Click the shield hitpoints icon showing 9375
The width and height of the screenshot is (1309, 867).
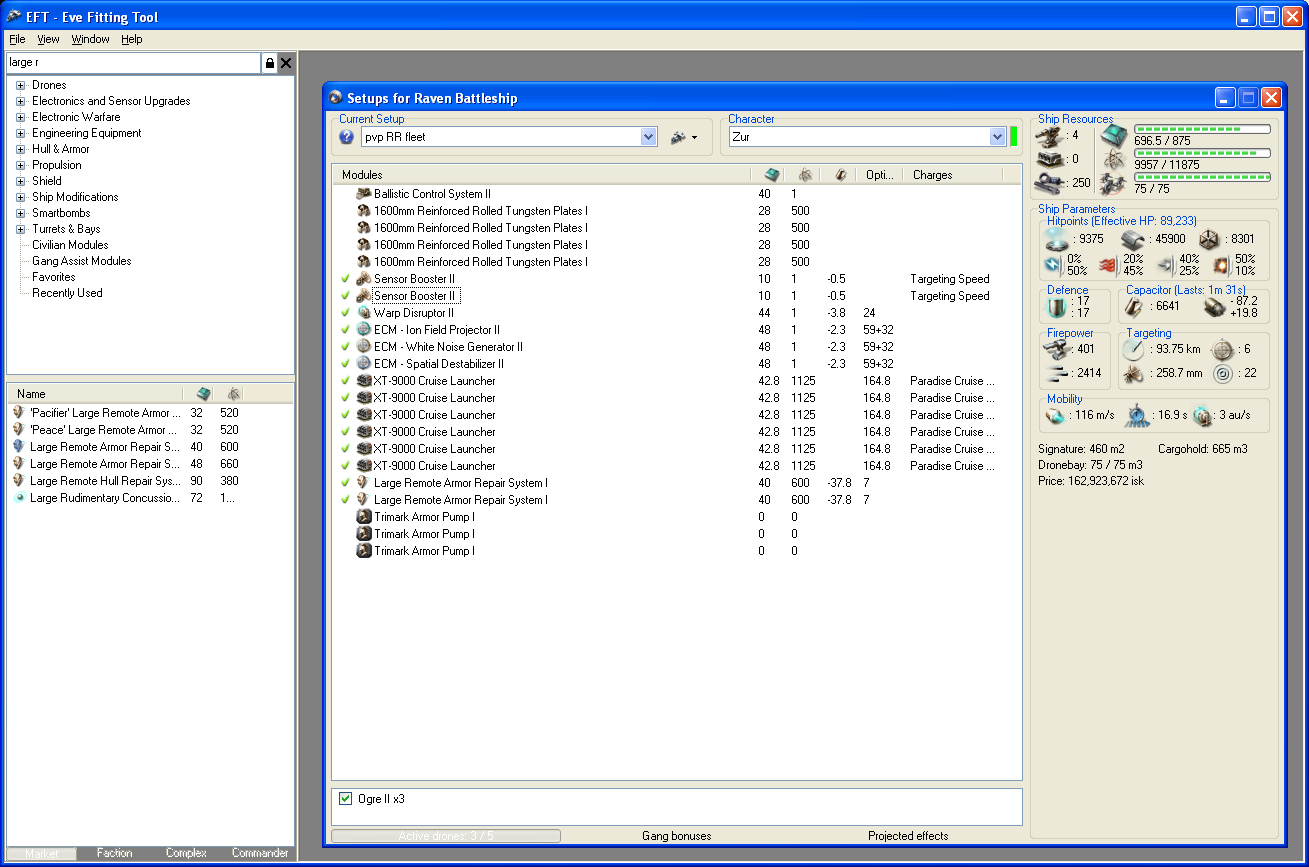click(x=1057, y=239)
